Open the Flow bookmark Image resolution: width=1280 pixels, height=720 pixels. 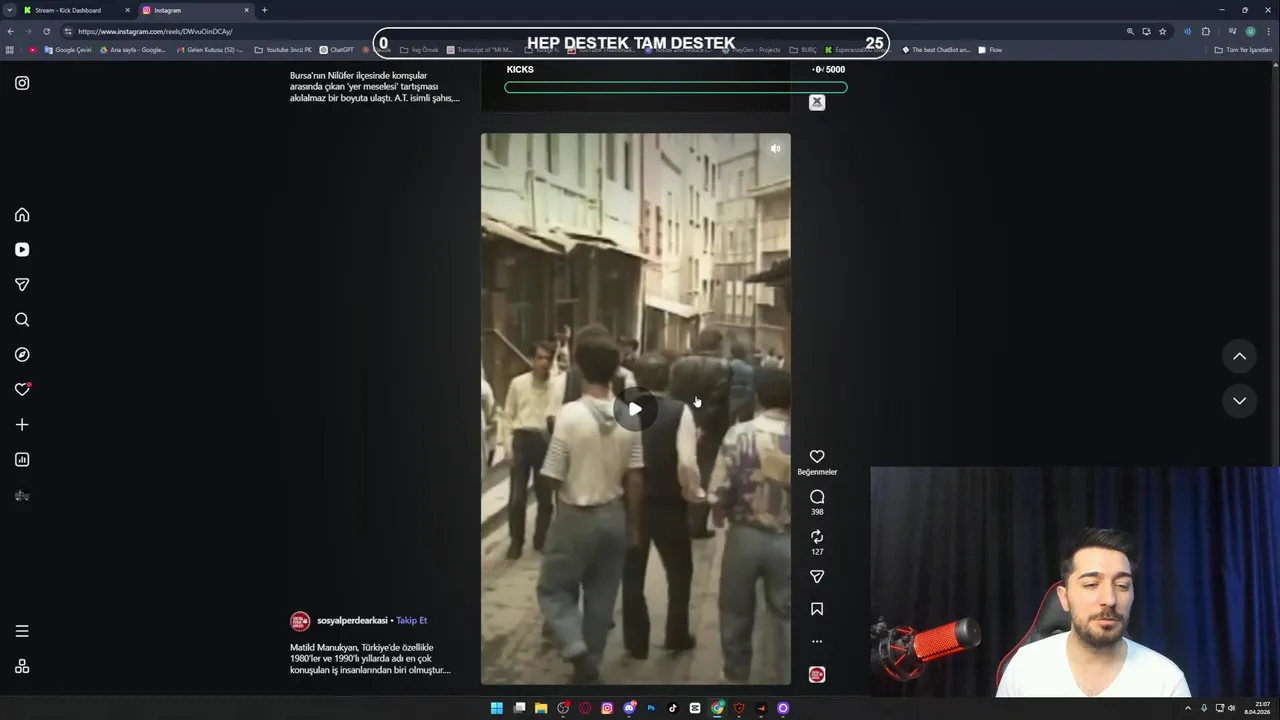pyautogui.click(x=990, y=50)
